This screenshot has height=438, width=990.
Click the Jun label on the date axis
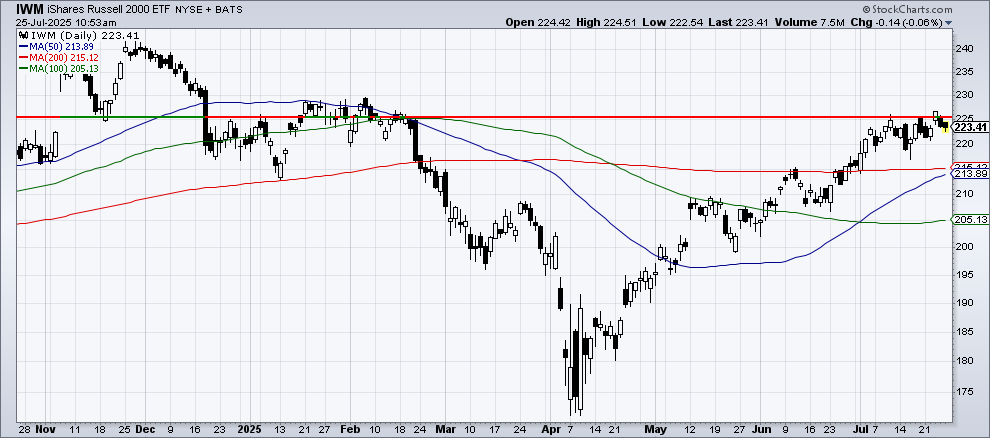point(761,427)
